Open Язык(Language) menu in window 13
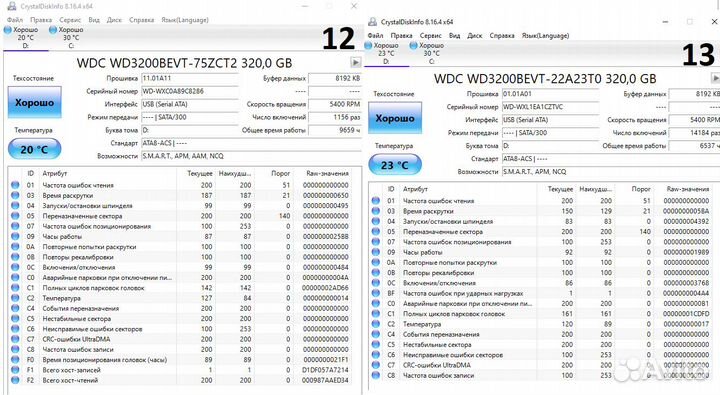Image resolution: width=720 pixels, height=395 pixels. click(x=545, y=36)
